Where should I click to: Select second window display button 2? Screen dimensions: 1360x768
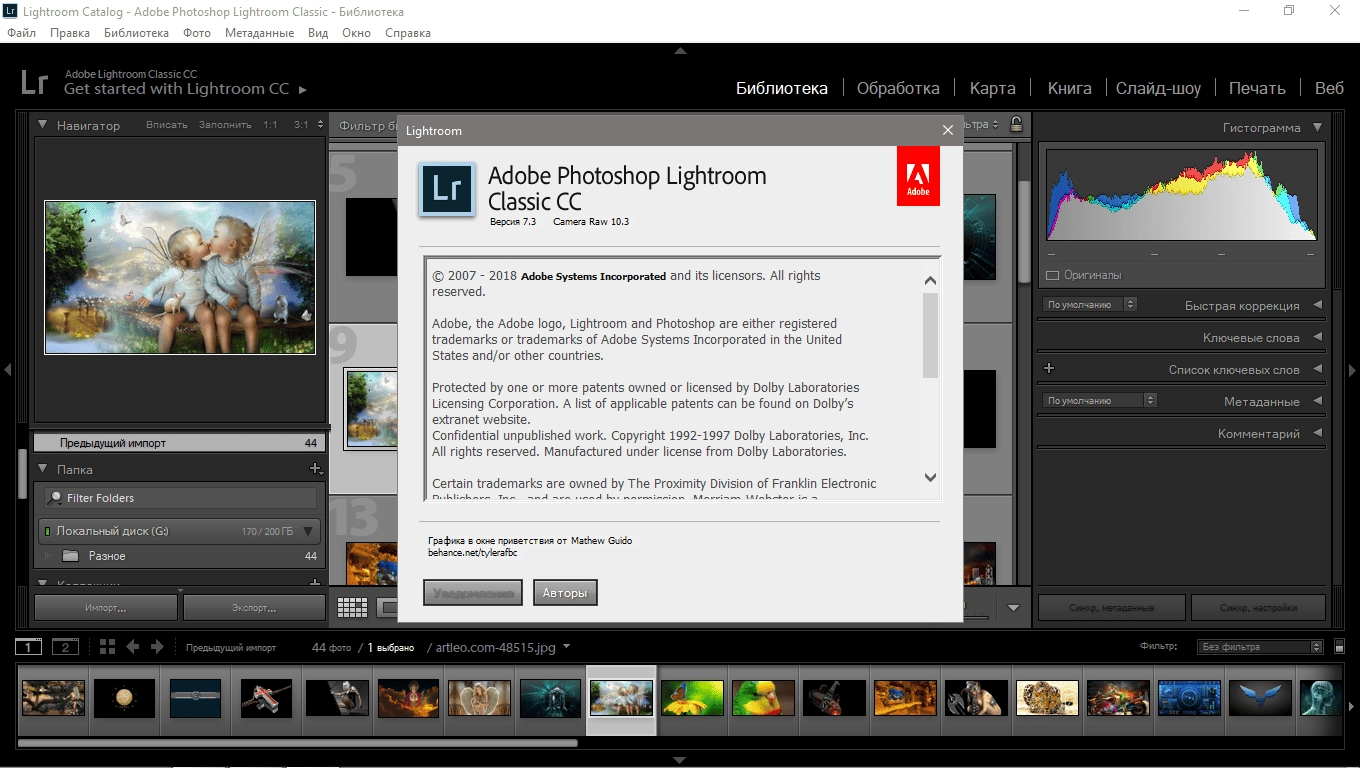[65, 647]
